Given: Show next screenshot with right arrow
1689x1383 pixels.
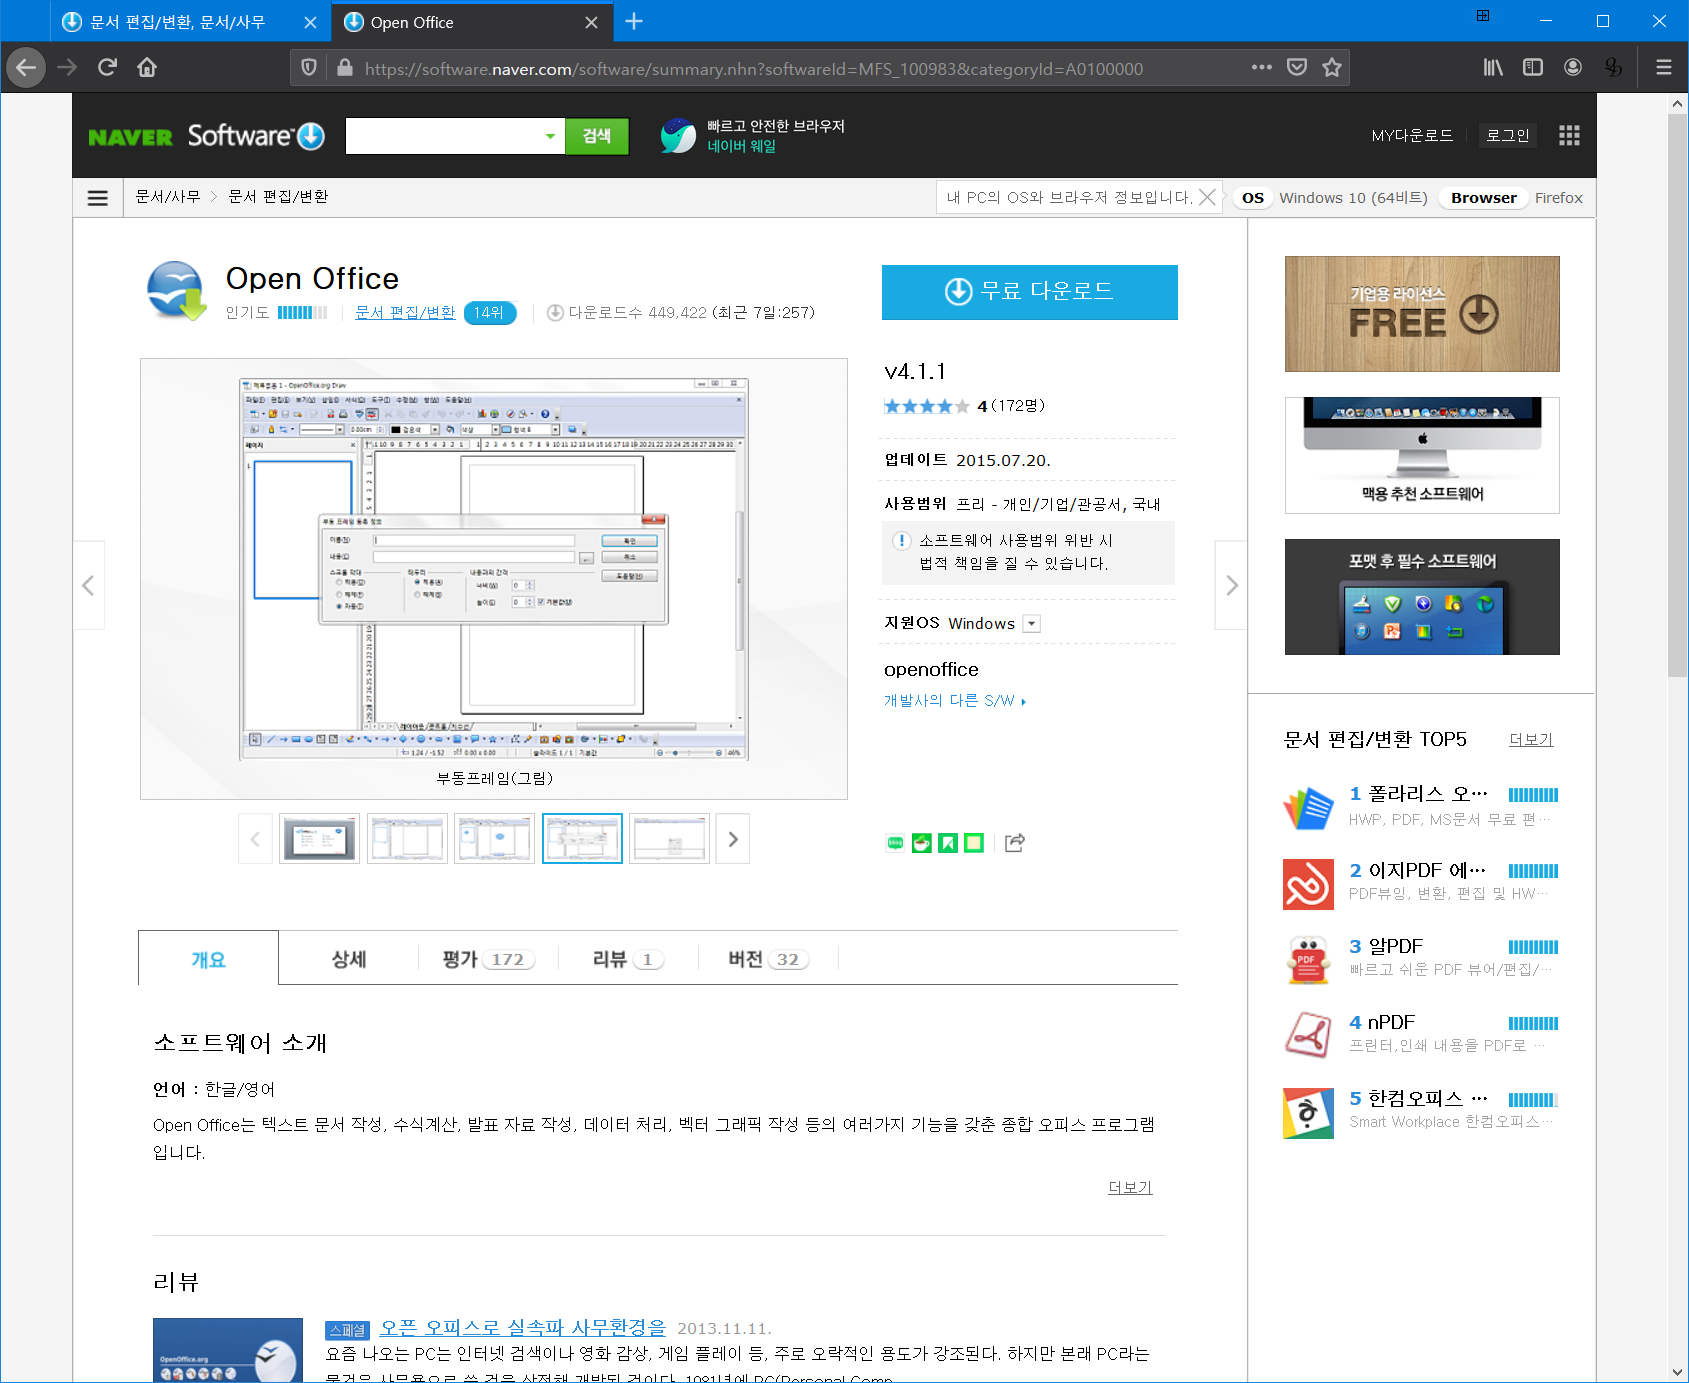Looking at the screenshot, I should click(x=1231, y=585).
